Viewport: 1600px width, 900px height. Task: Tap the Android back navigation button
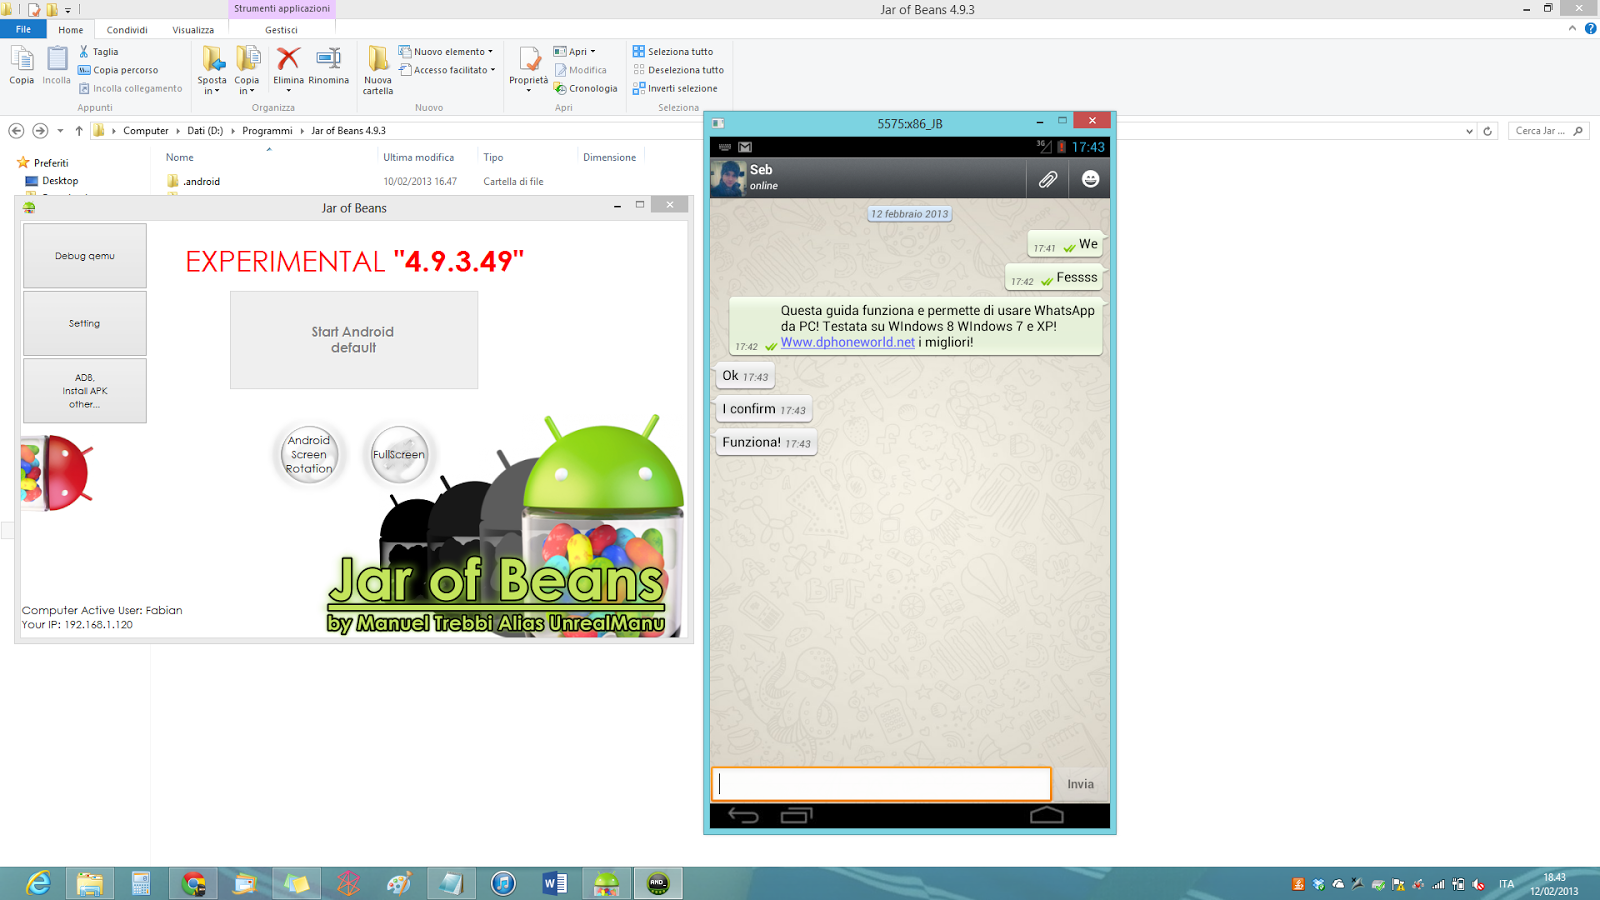743,816
